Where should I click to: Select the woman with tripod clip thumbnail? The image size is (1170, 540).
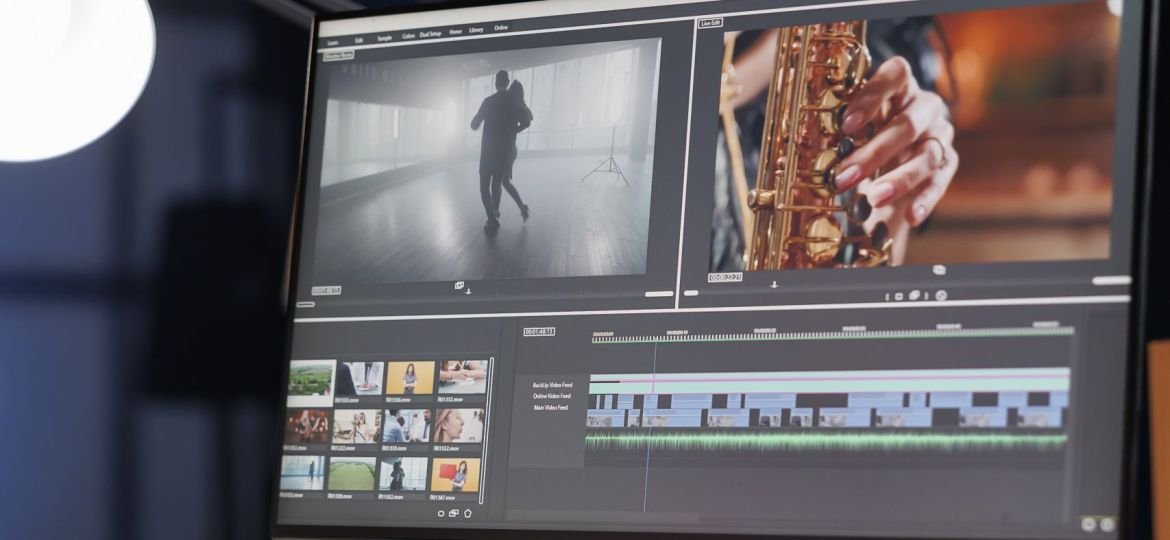pos(357,427)
